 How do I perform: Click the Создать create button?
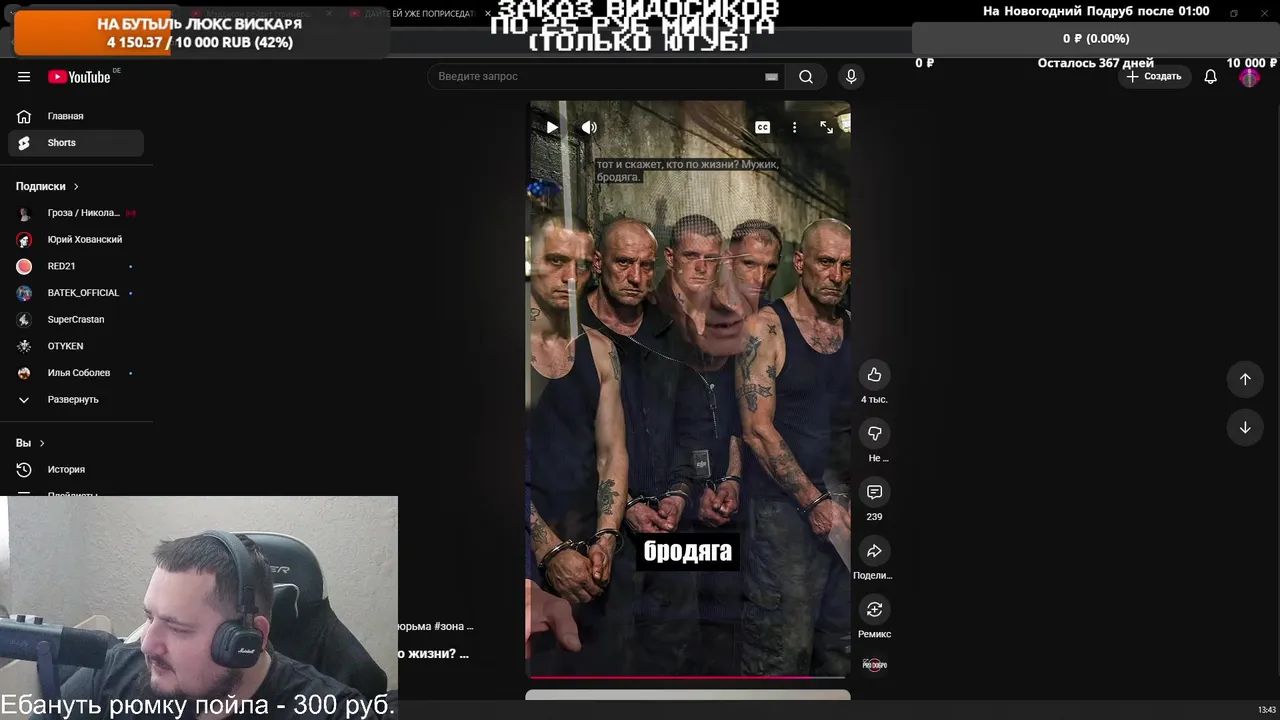pyautogui.click(x=1153, y=77)
